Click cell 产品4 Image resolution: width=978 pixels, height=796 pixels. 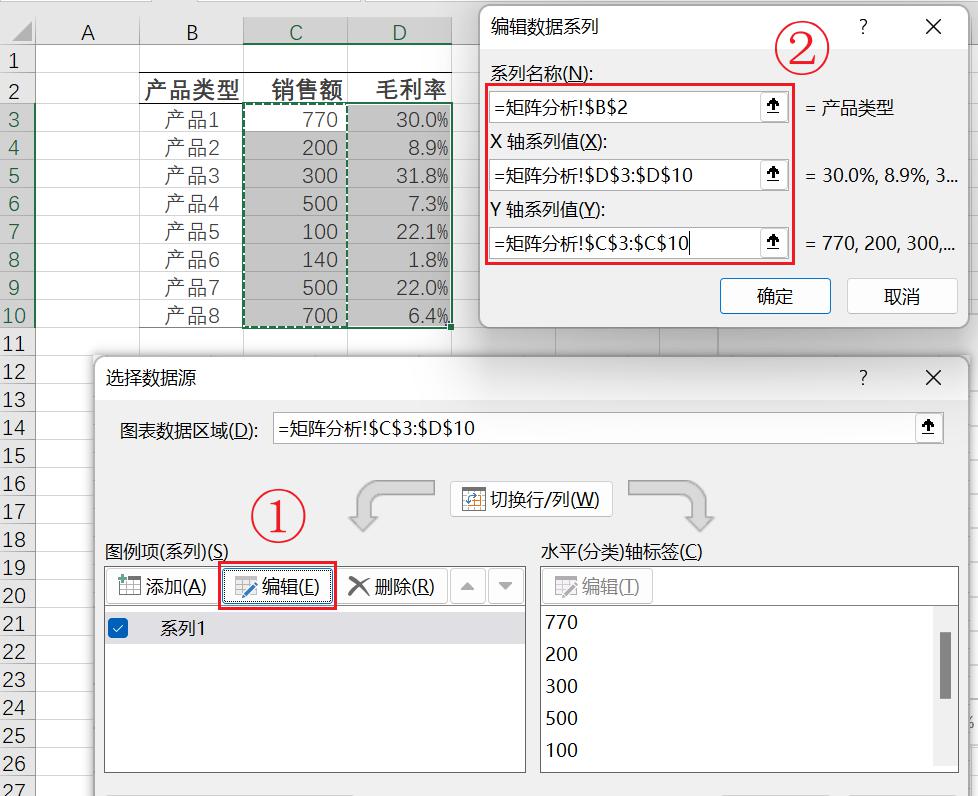[191, 203]
